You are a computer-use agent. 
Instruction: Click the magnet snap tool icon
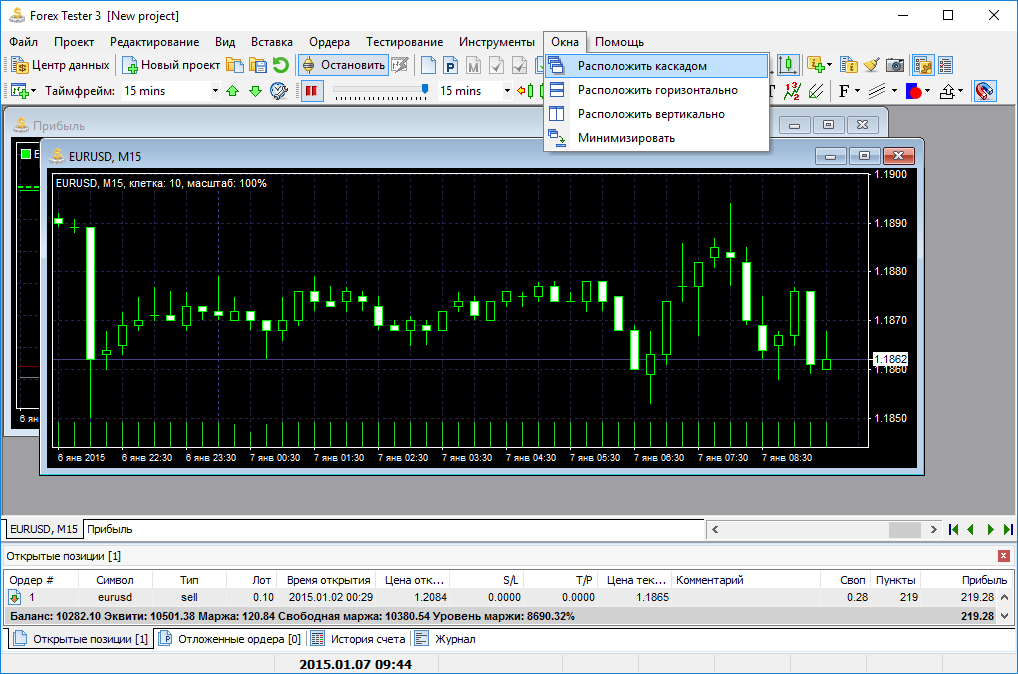(x=984, y=91)
